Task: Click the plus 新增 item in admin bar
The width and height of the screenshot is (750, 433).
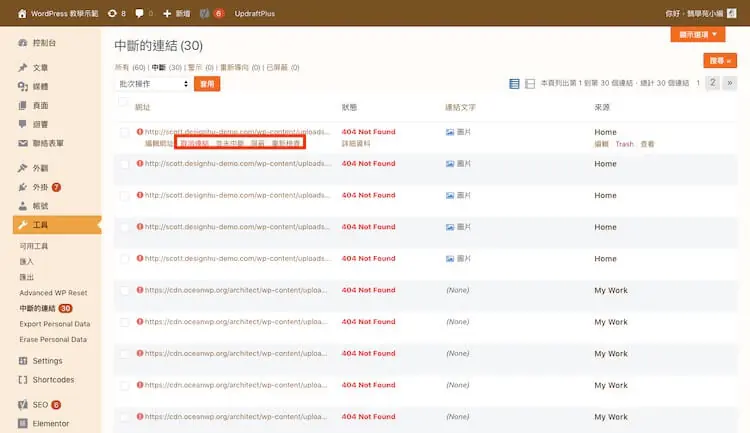Action: [176, 13]
